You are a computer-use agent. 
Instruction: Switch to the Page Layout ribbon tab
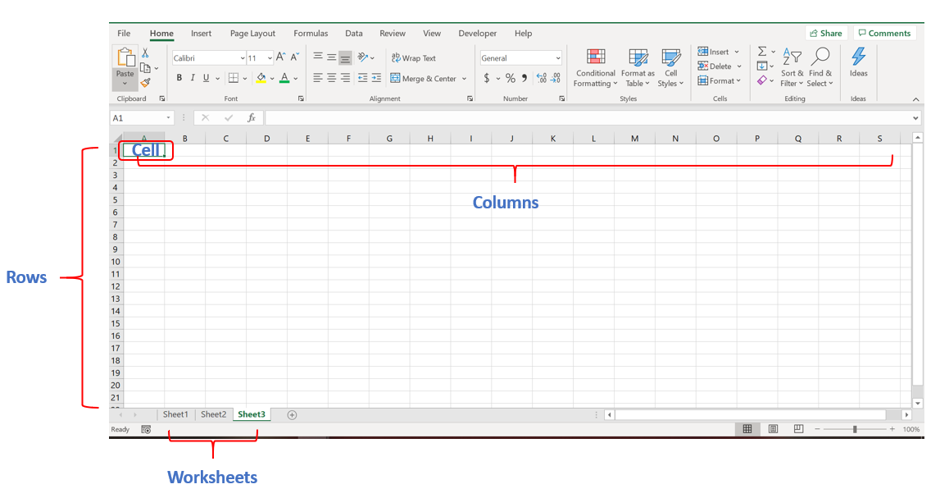(252, 33)
